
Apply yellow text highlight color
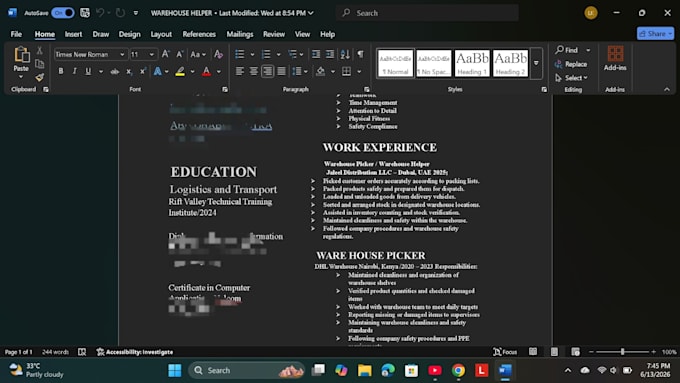click(180, 72)
